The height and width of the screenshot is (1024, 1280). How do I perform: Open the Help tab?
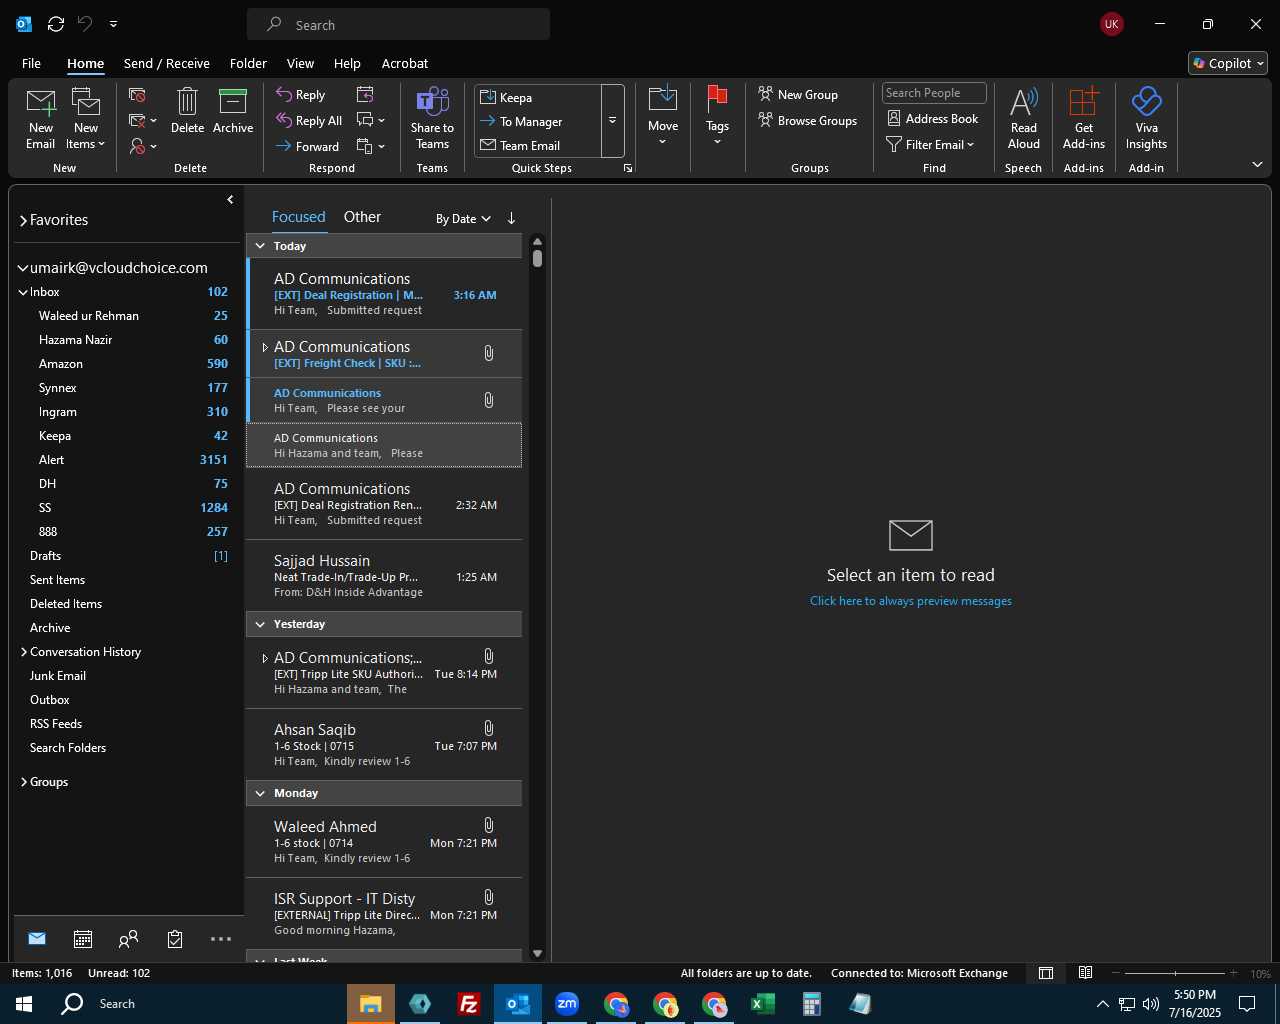[x=347, y=63]
